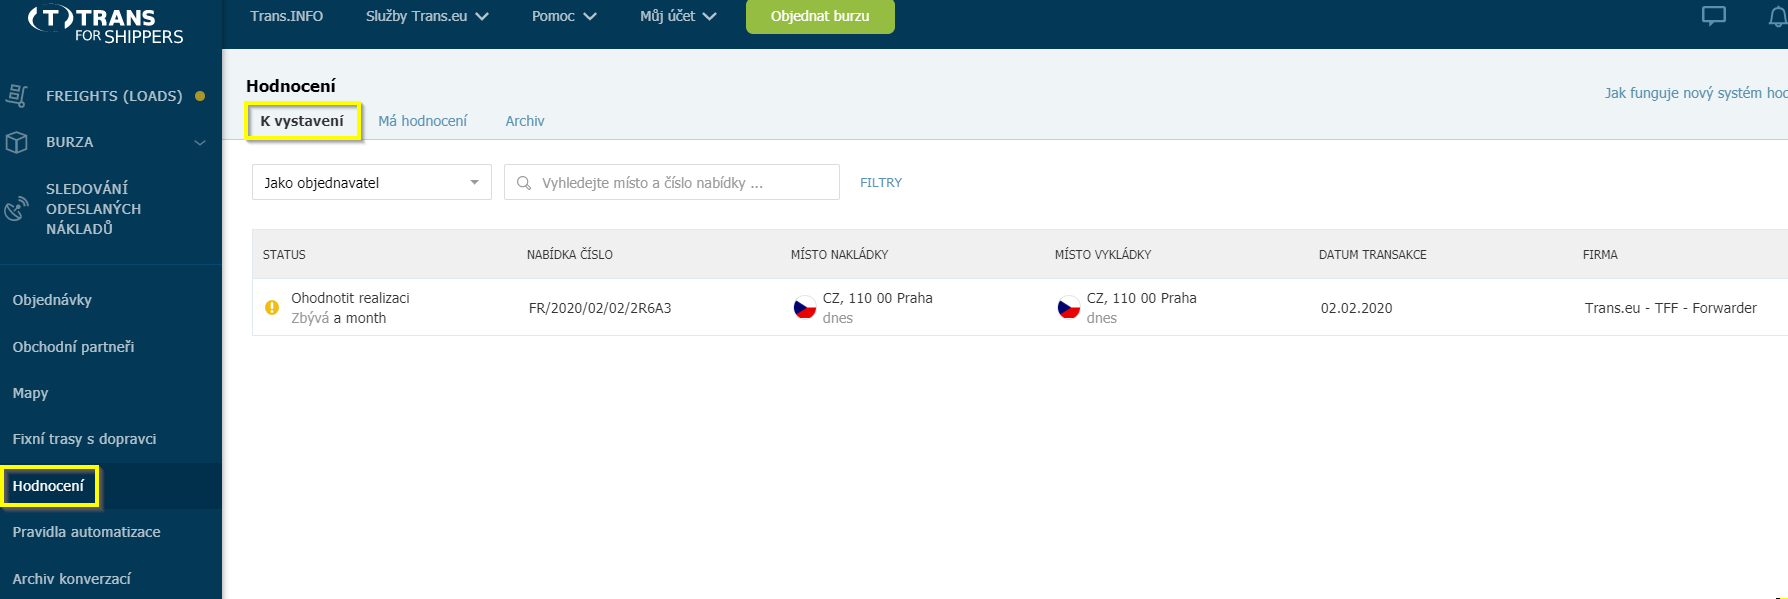Click the yellow warning status icon

click(x=272, y=308)
